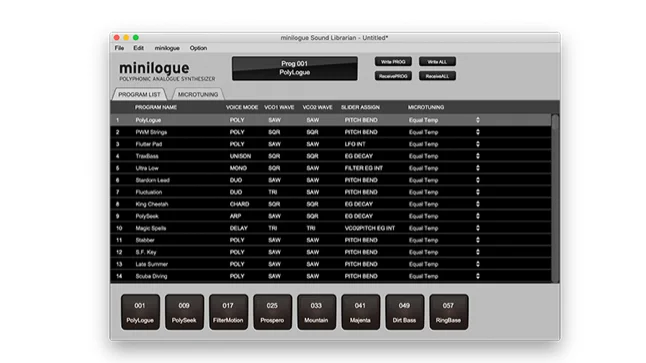
Task: Select program name King Cheetah
Action: point(152,204)
